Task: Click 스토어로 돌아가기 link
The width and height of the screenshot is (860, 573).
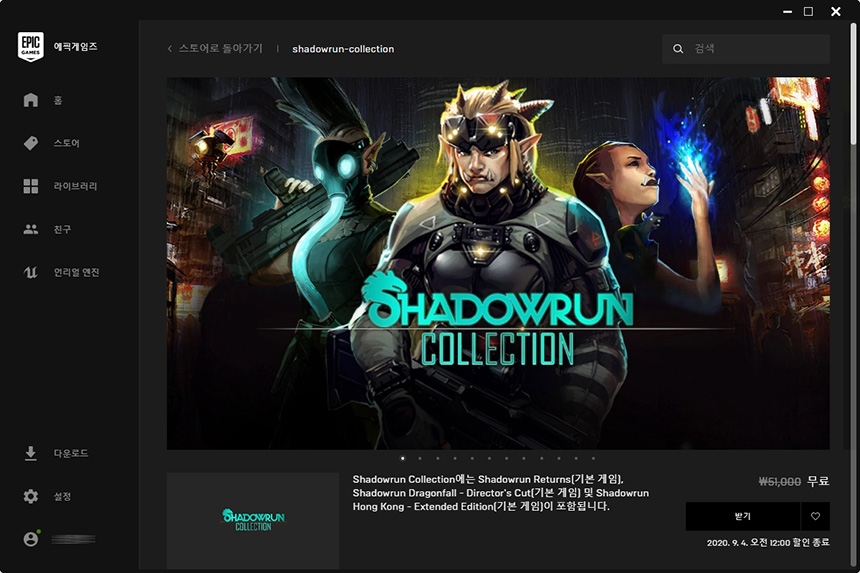Action: click(220, 49)
